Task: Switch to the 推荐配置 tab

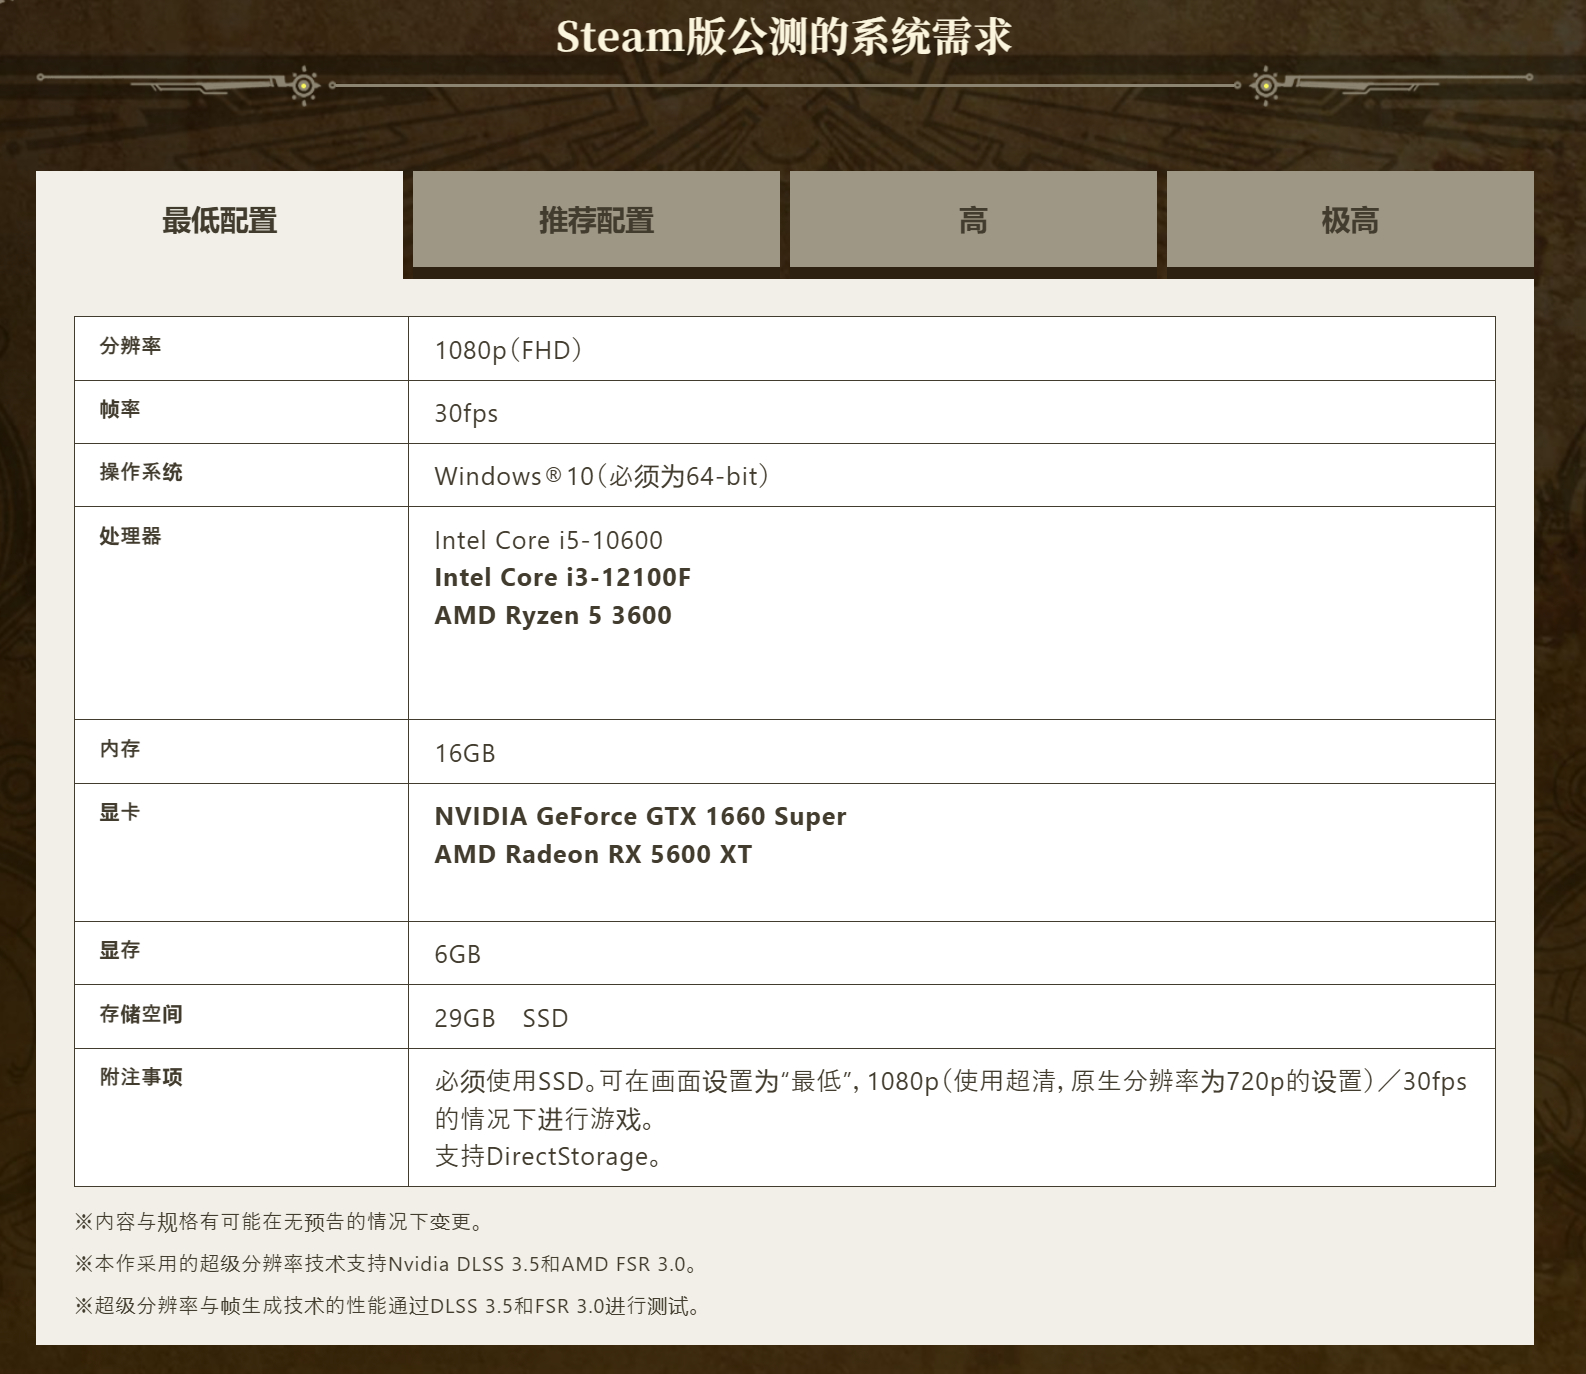Action: pos(596,220)
